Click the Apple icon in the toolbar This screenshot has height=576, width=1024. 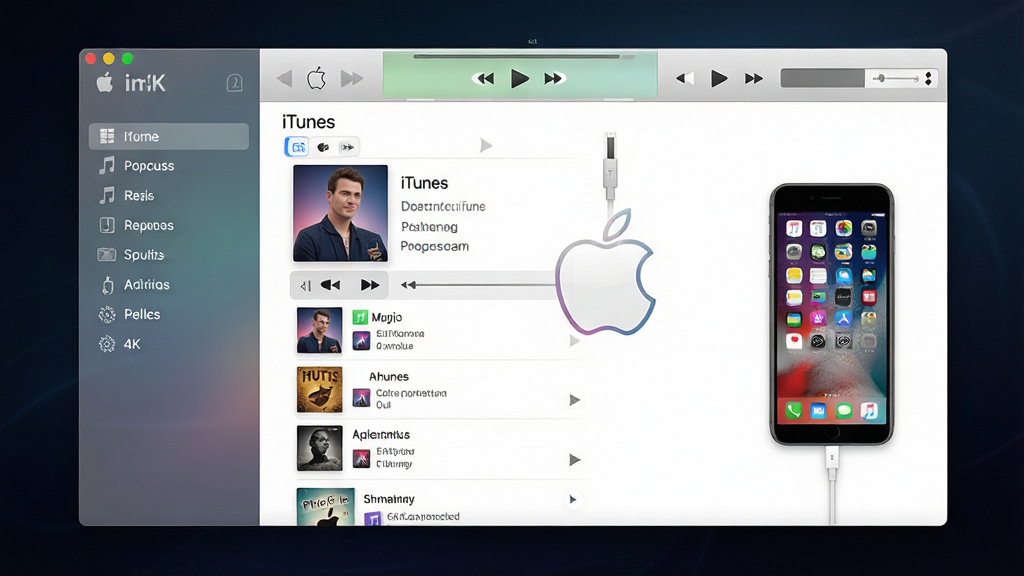click(x=317, y=78)
